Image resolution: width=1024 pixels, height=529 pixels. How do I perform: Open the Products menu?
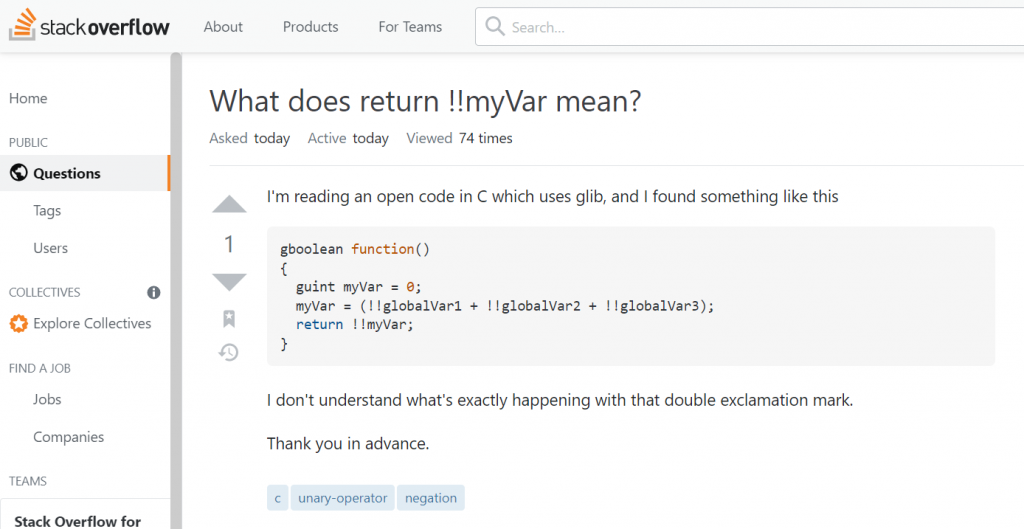click(x=310, y=27)
